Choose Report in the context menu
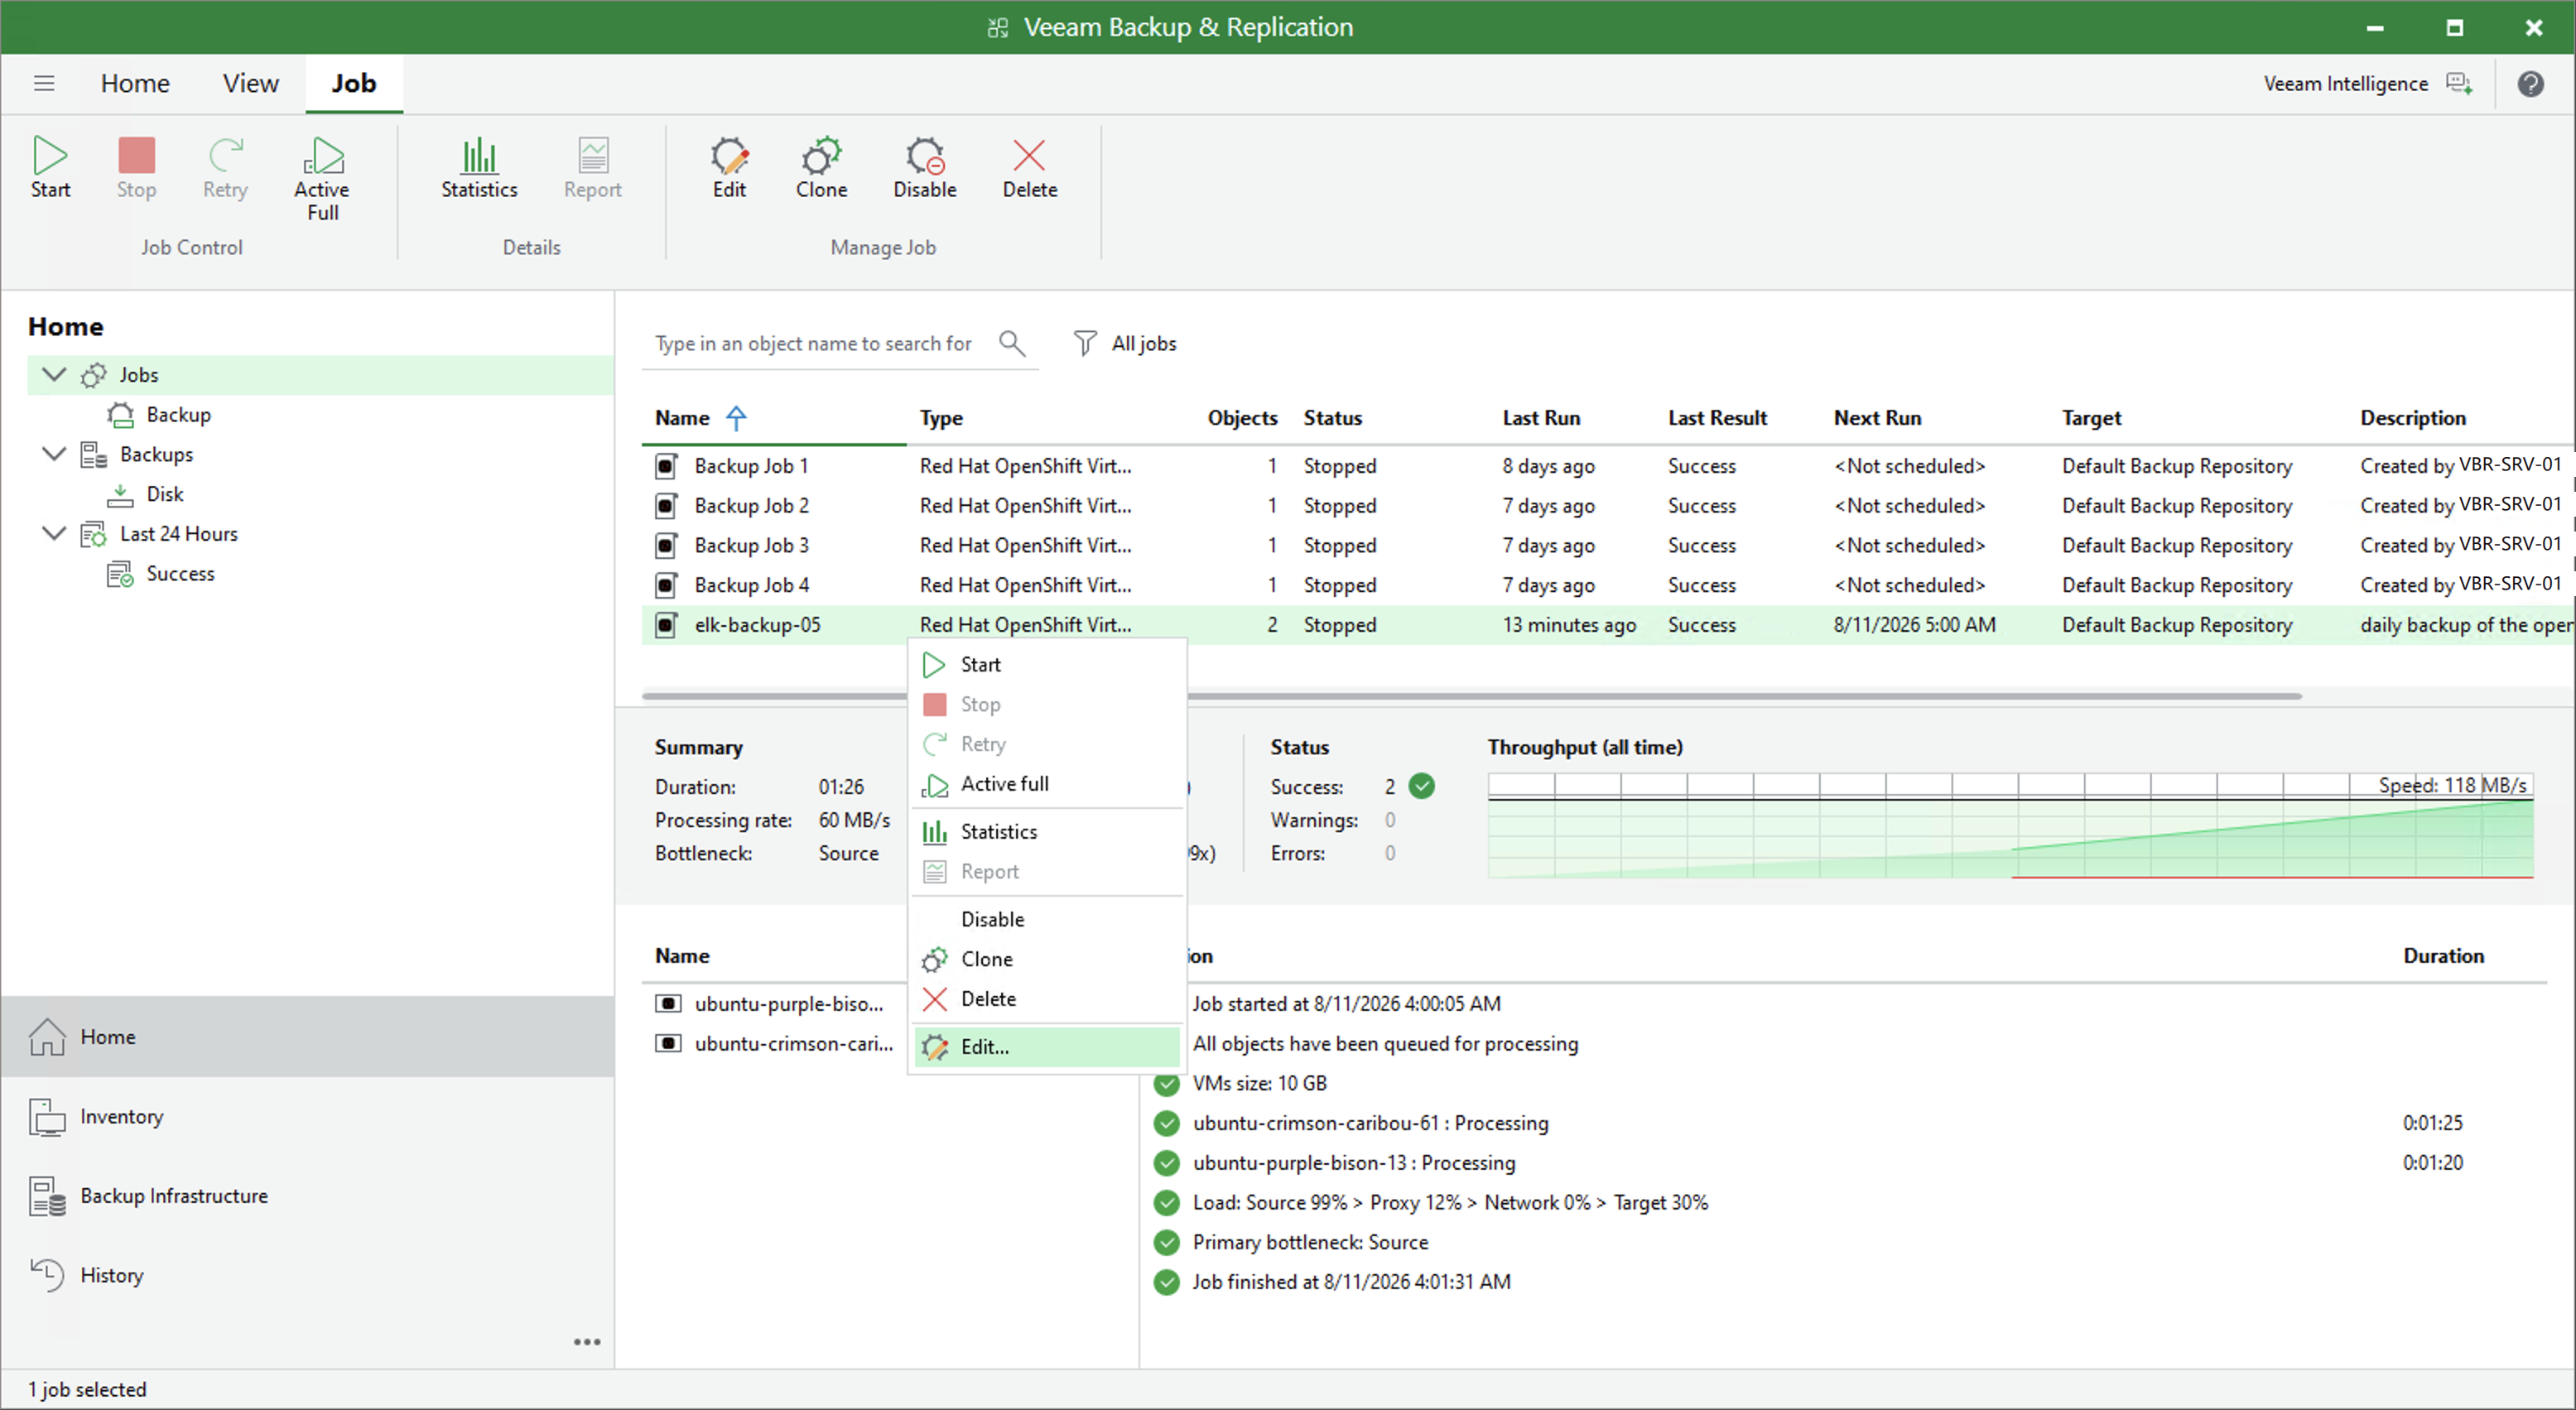This screenshot has height=1410, width=2576. tap(1047, 872)
